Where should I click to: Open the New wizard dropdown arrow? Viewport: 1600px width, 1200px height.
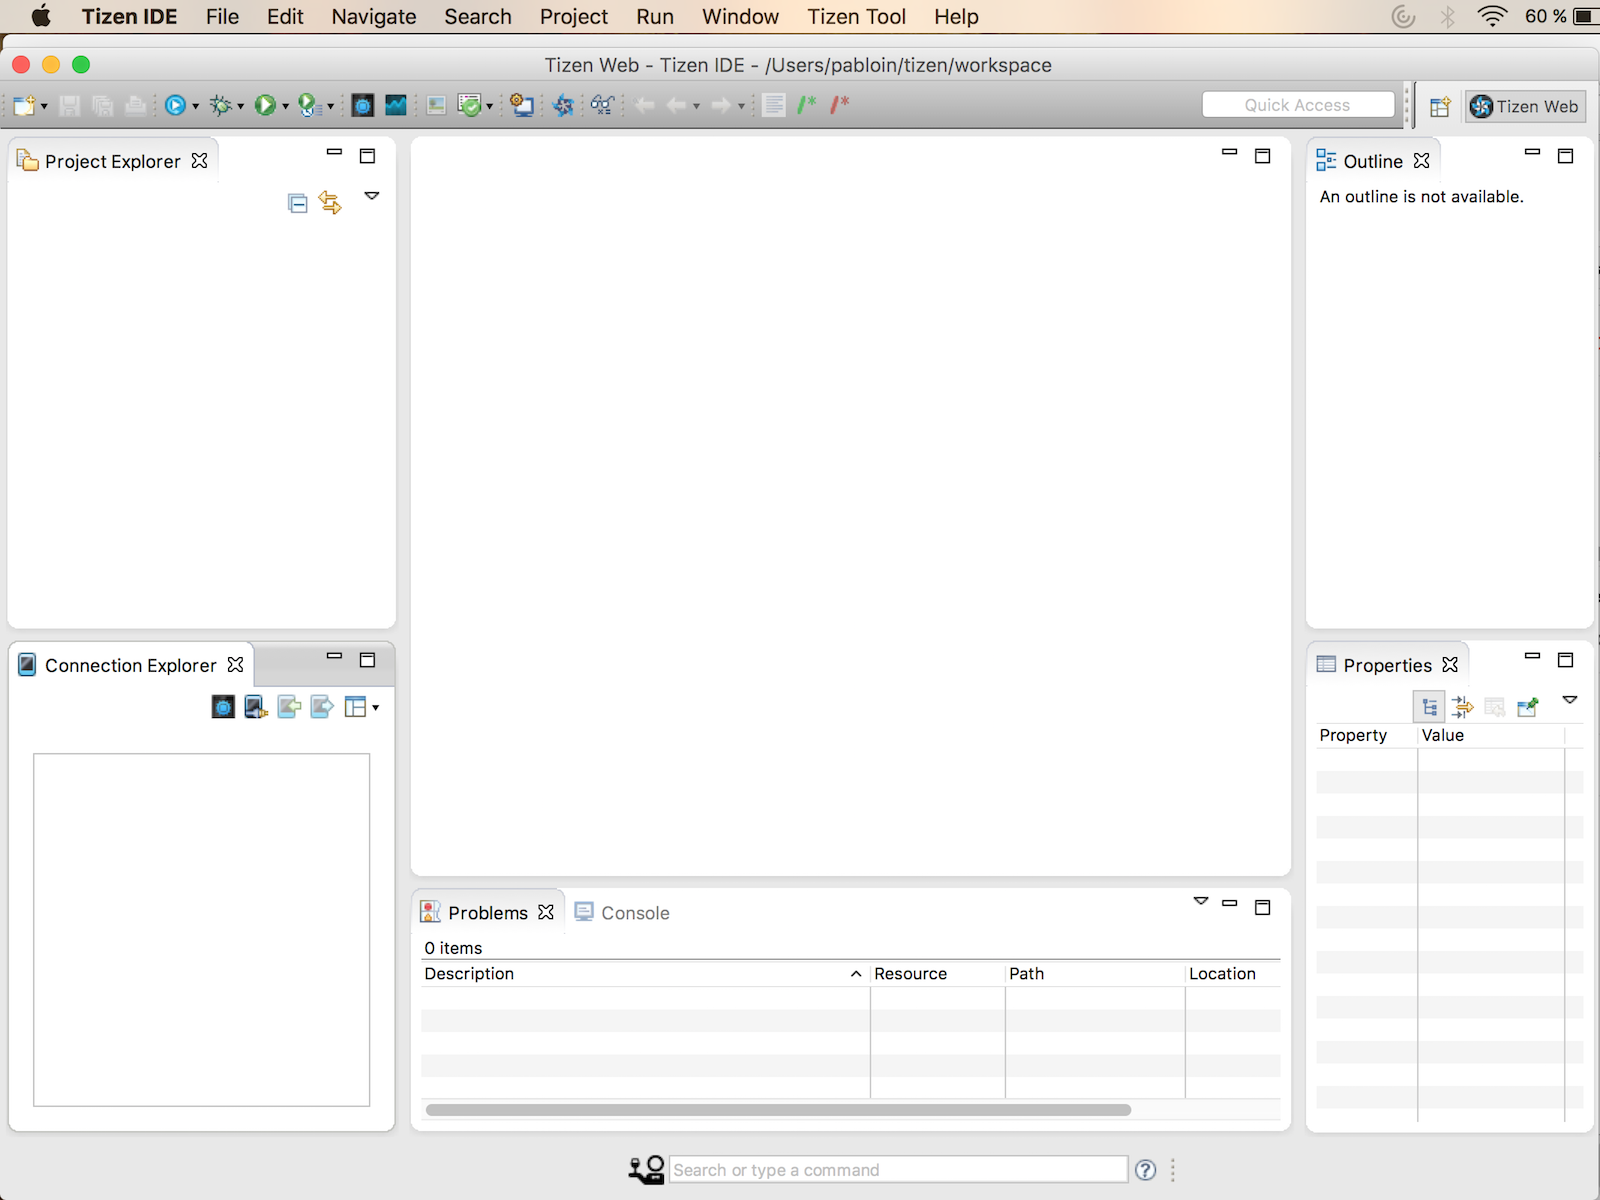[x=44, y=106]
